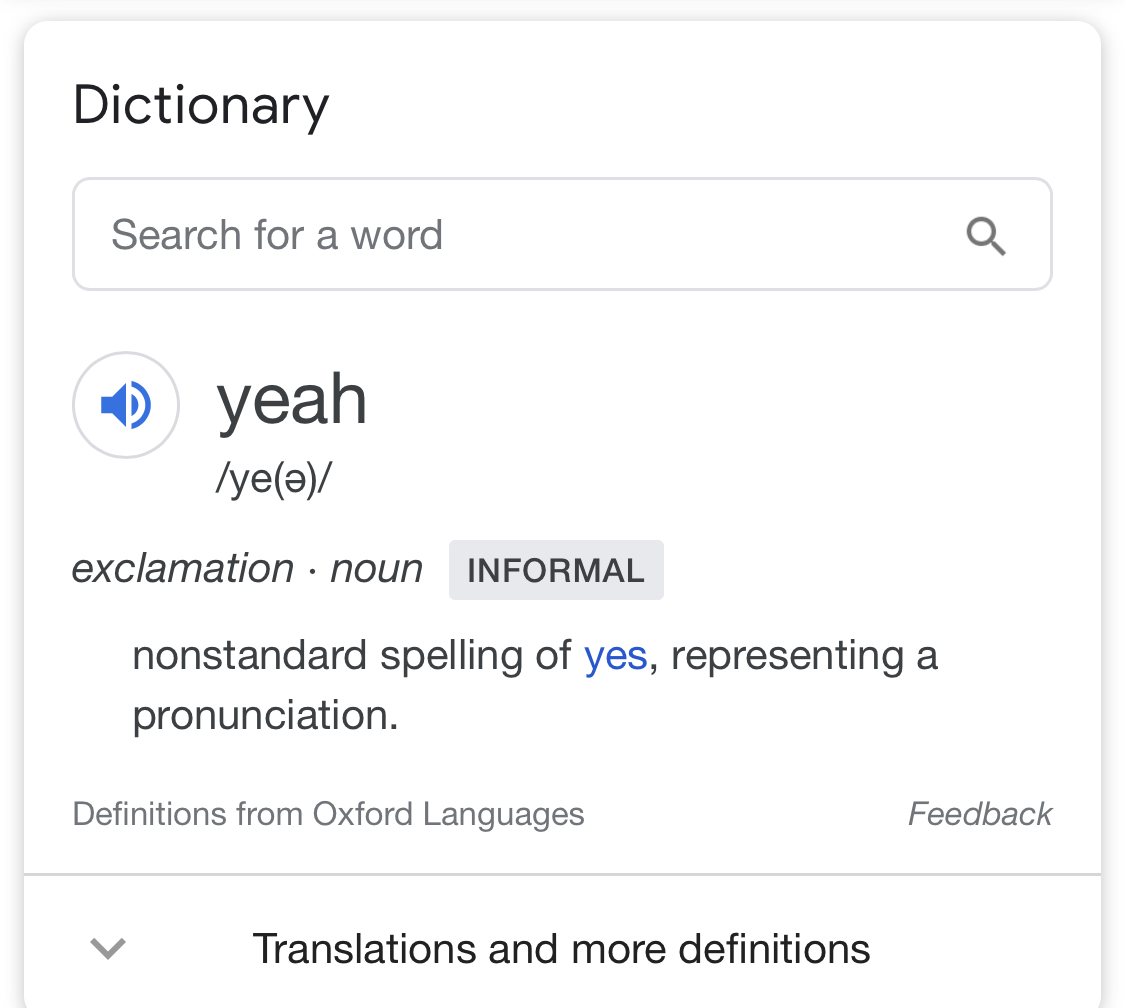
Task: Click the word "nonstandard" in the definition
Action: point(250,657)
